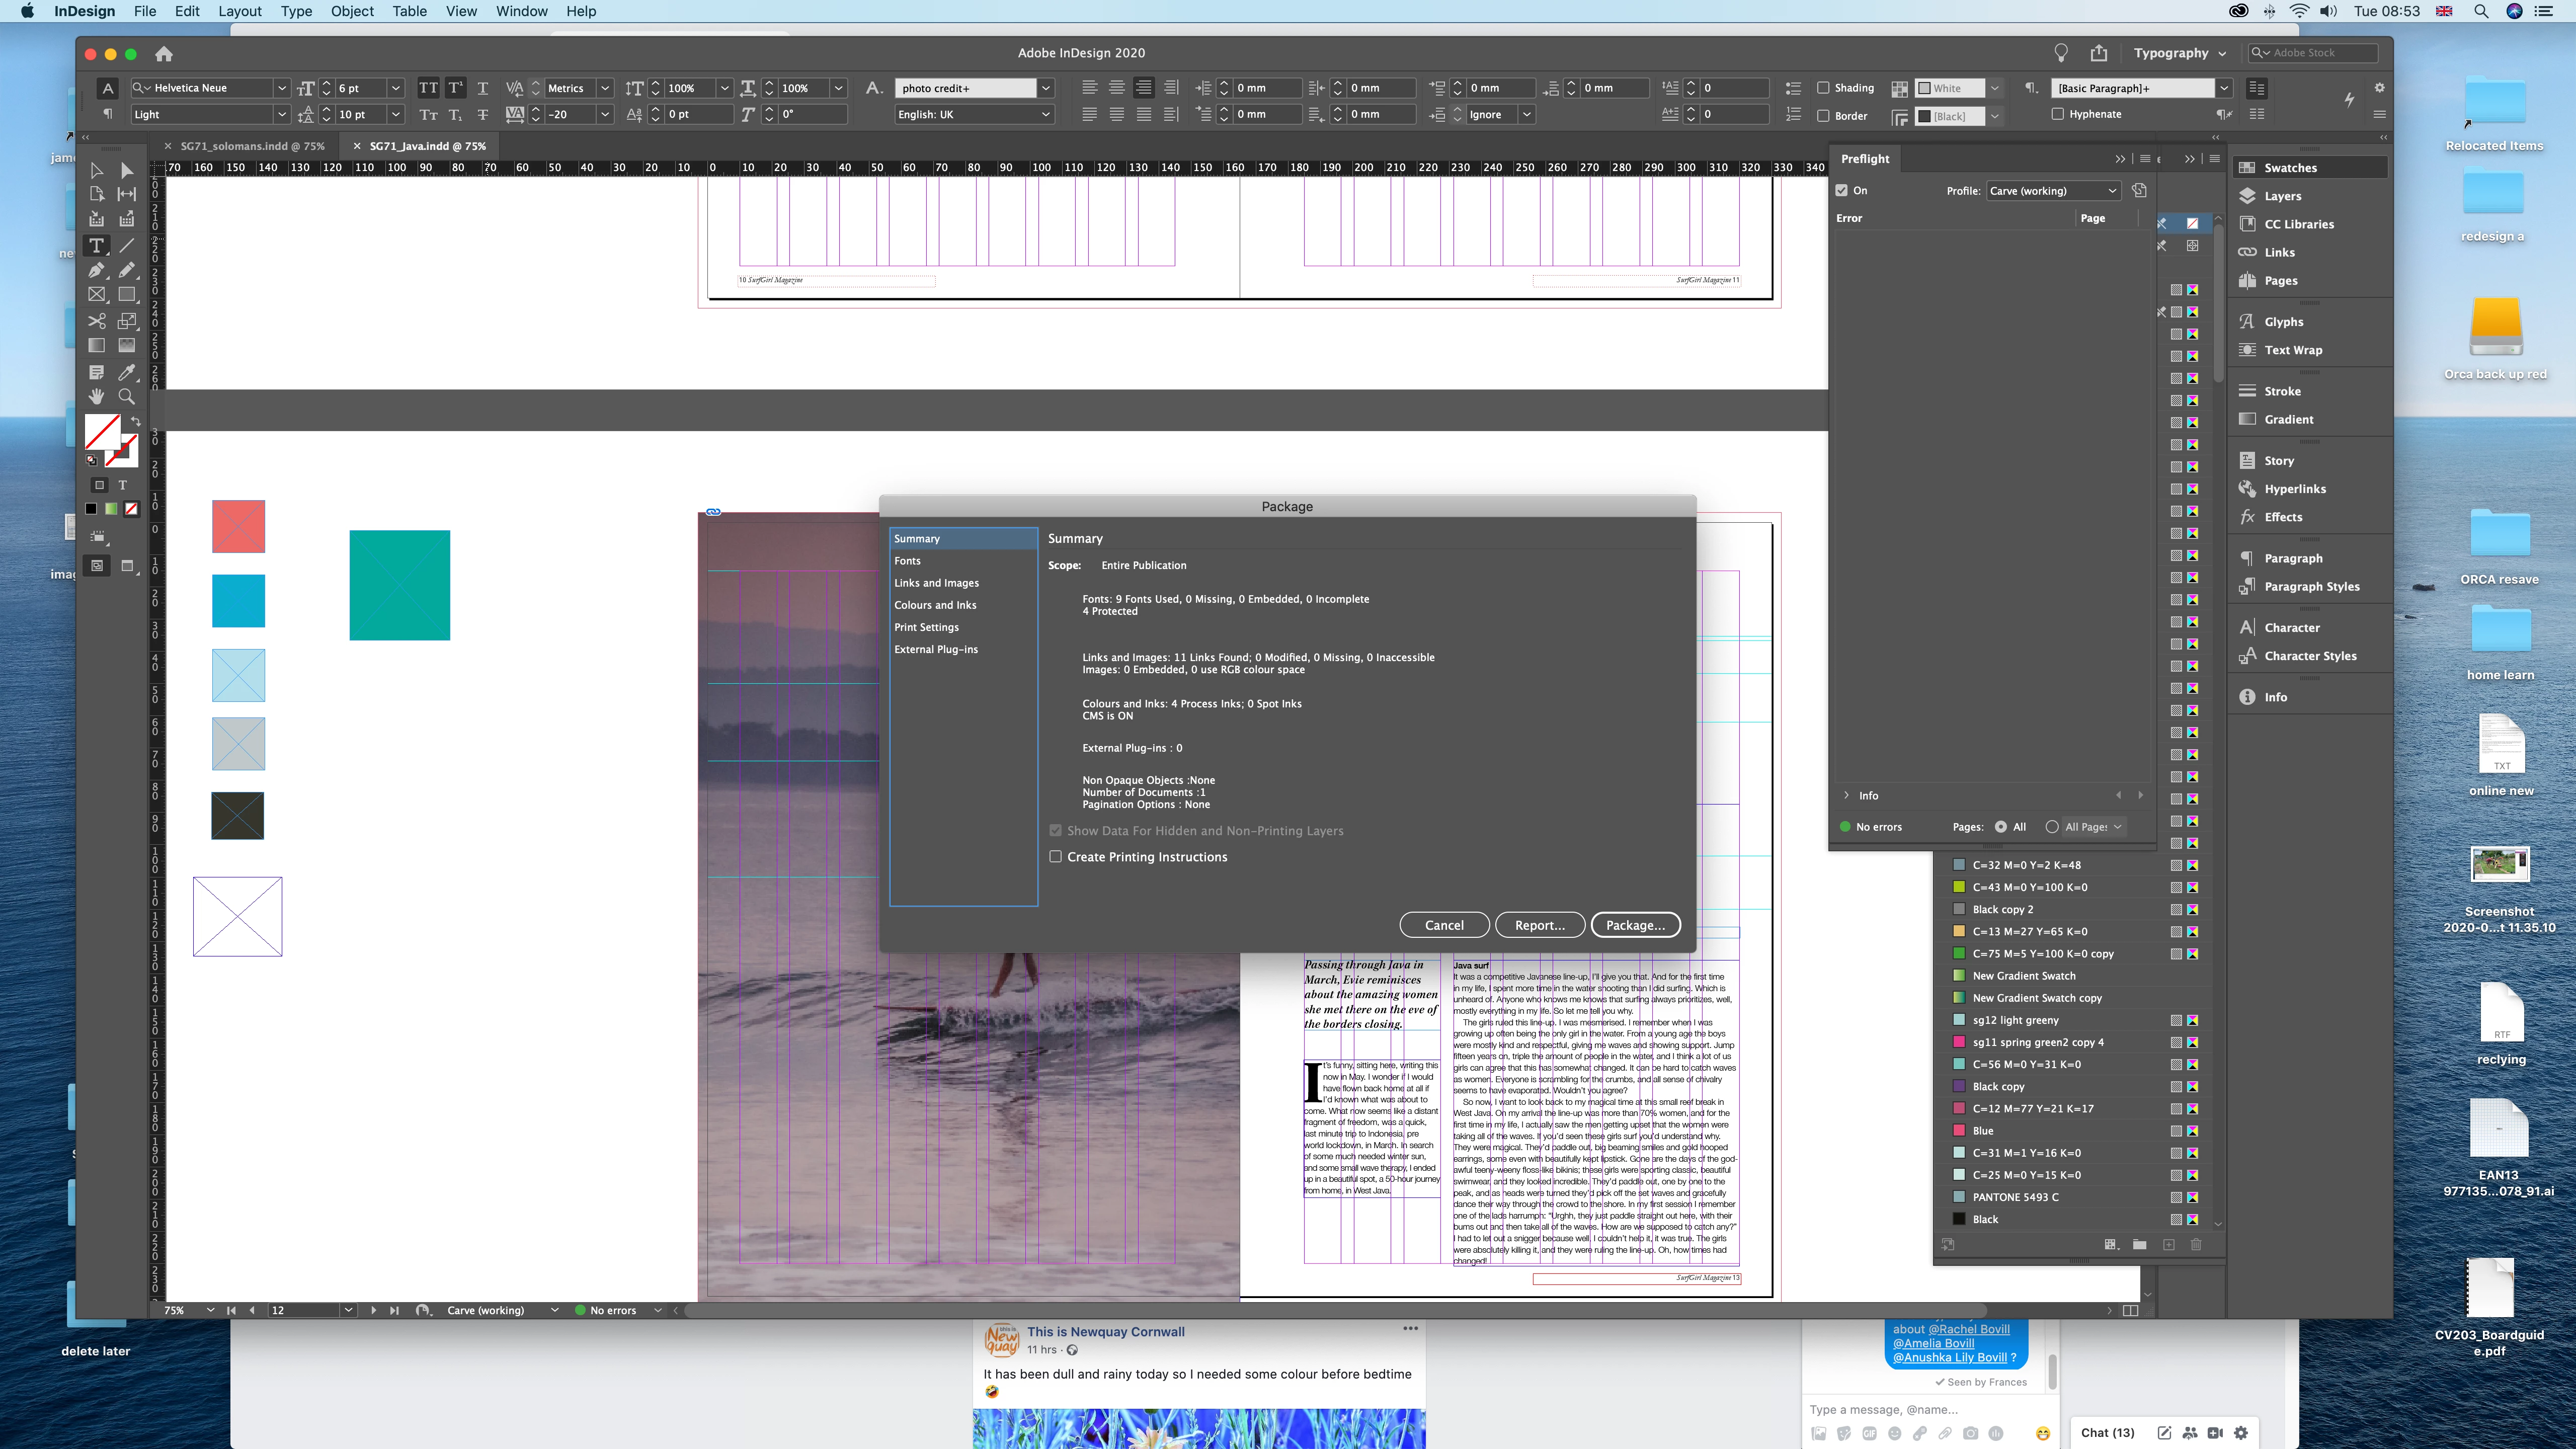Click the Report... button

1539,925
